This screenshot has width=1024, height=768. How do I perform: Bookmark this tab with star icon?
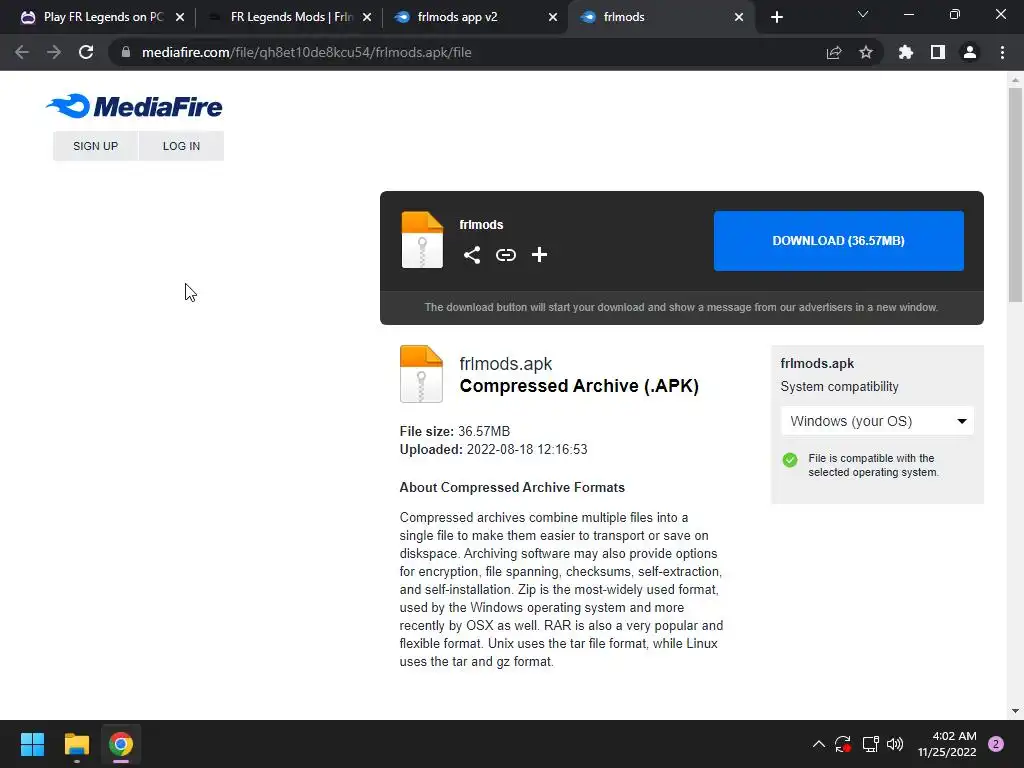(x=865, y=52)
